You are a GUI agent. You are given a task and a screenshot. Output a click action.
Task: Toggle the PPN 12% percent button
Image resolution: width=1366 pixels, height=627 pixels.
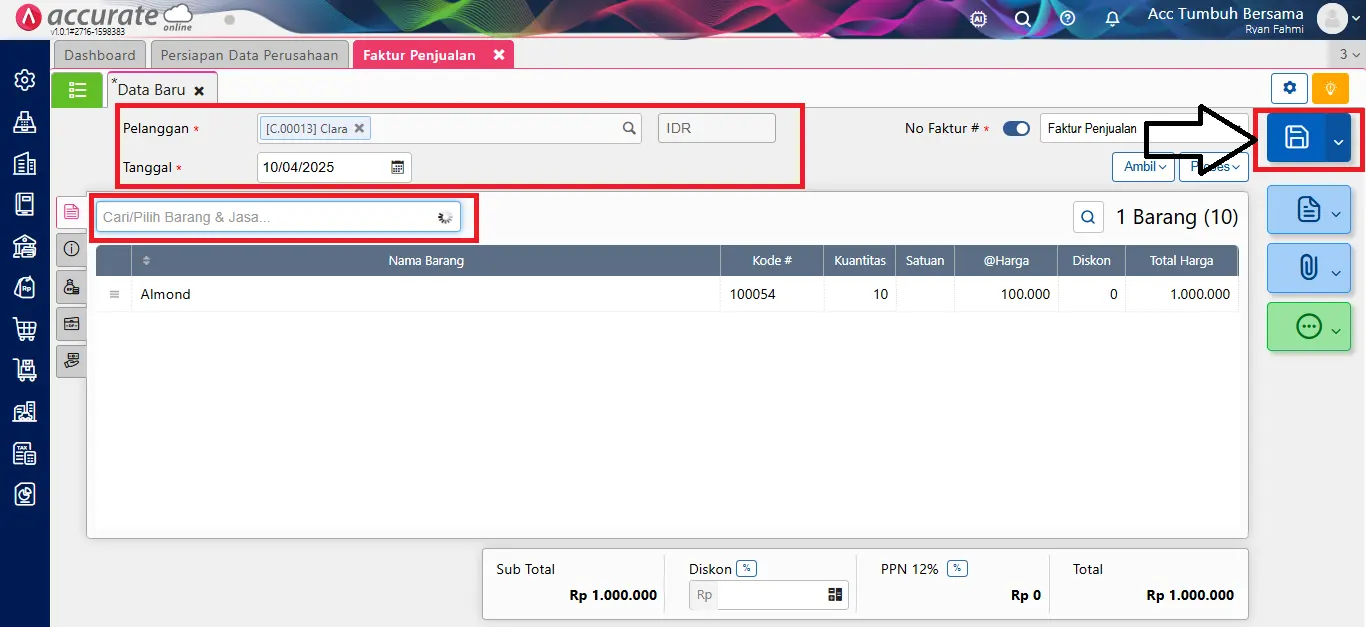pyautogui.click(x=957, y=568)
